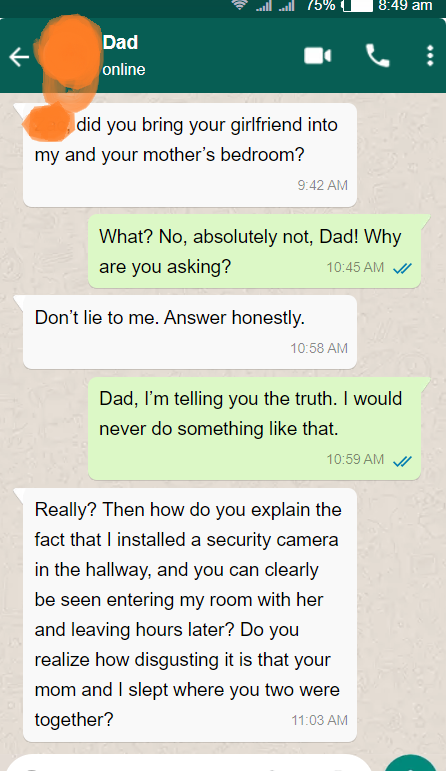Select the message about girlfriend in bedroom
This screenshot has width=446, height=771.
(190, 155)
